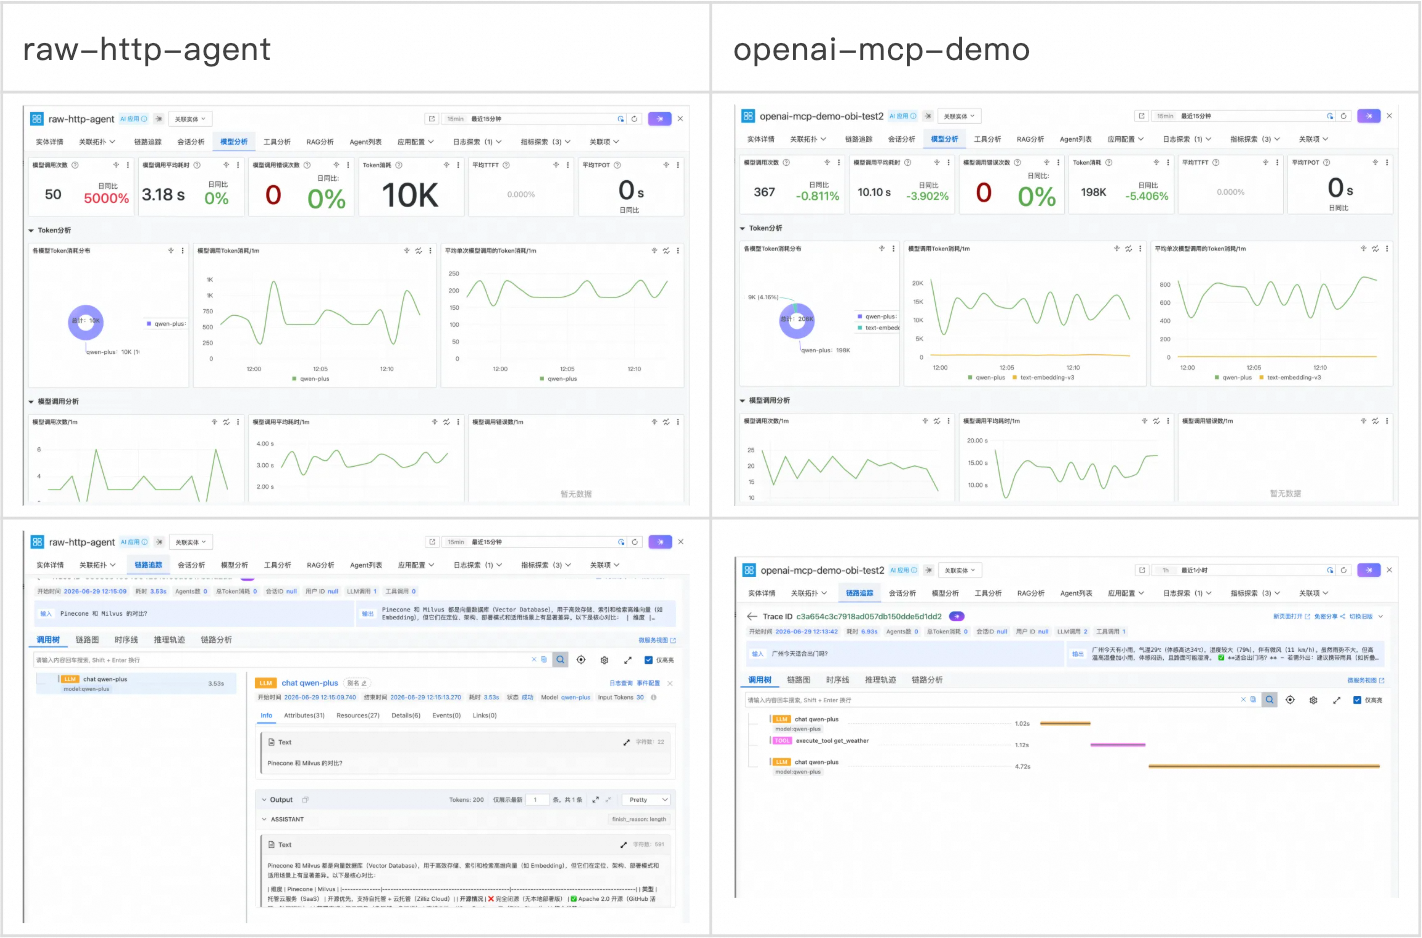Open the 日志查询 link for the chat qwen-plus span

(621, 684)
